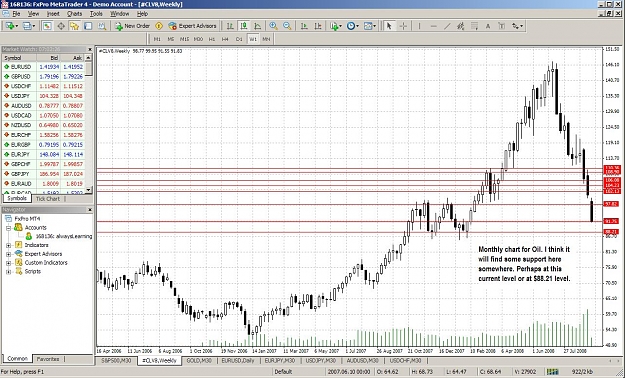Viewport: 625px width, 378px height.
Task: Open the Insert menu
Action: pos(53,14)
